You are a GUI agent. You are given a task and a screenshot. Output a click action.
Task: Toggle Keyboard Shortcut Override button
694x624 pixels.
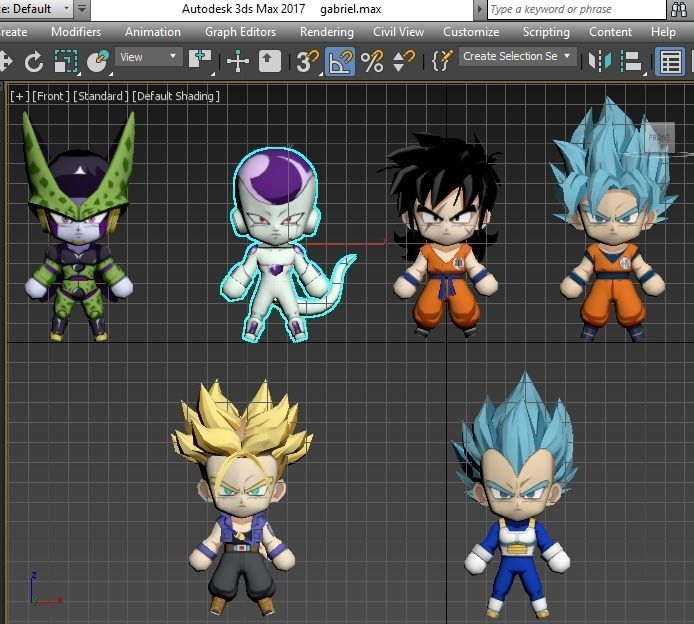[x=270, y=61]
